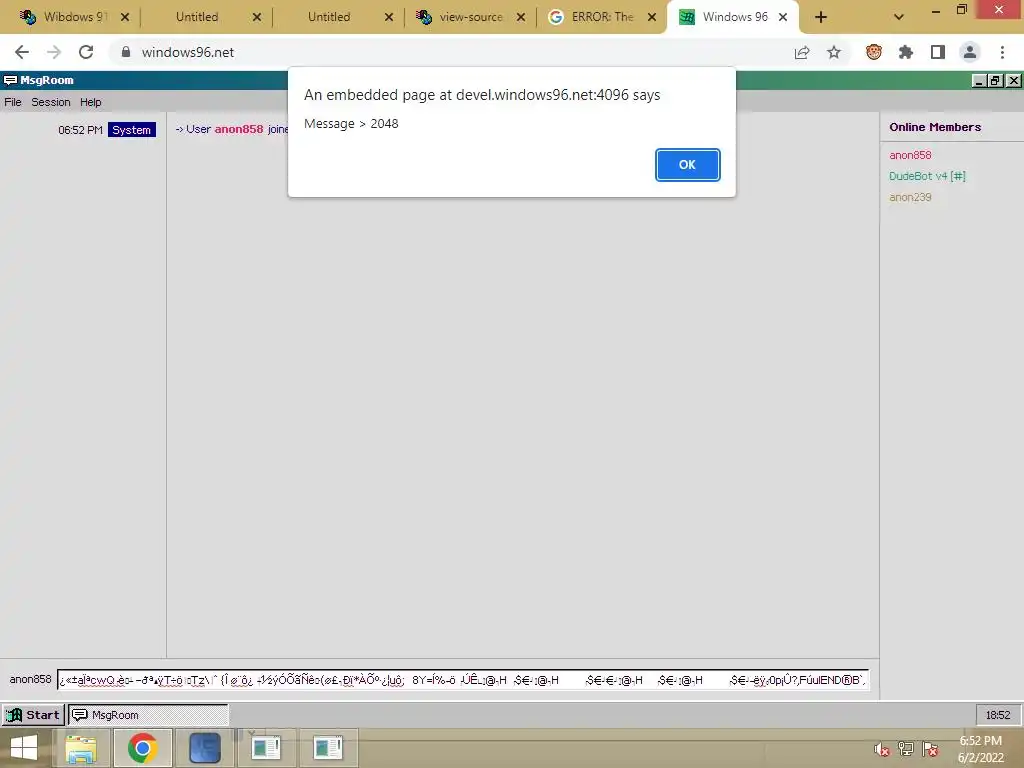Click the site lock icon

[126, 52]
